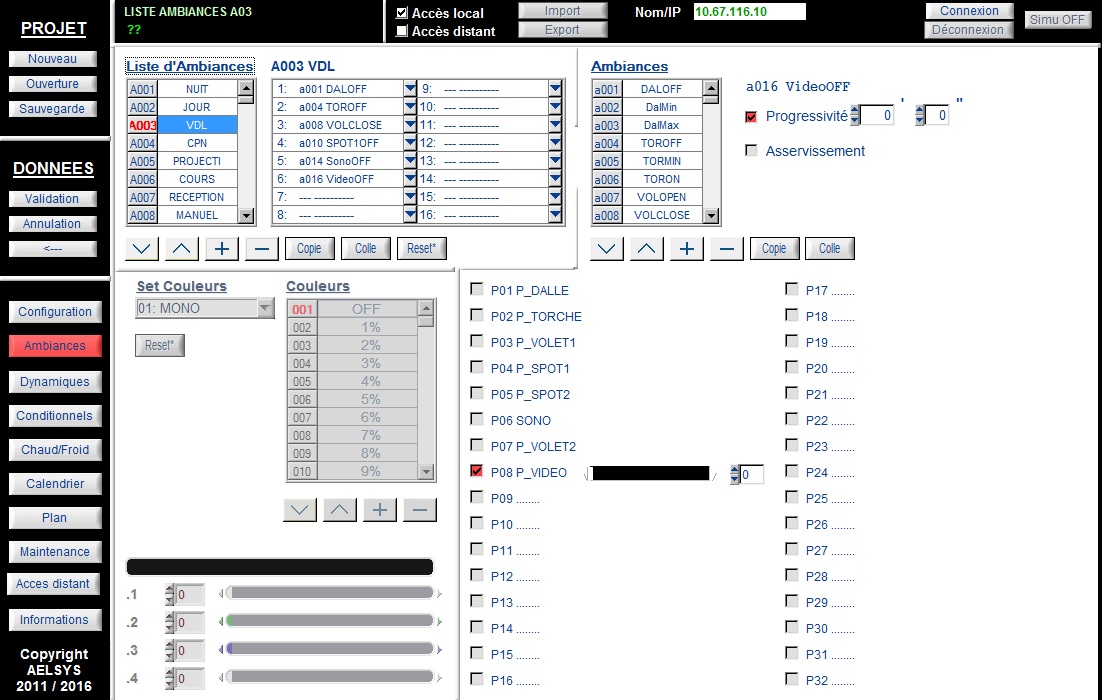Screen dimensions: 1102x700
Task: Click the channel .2 green slider
Action: pyautogui.click(x=331, y=621)
